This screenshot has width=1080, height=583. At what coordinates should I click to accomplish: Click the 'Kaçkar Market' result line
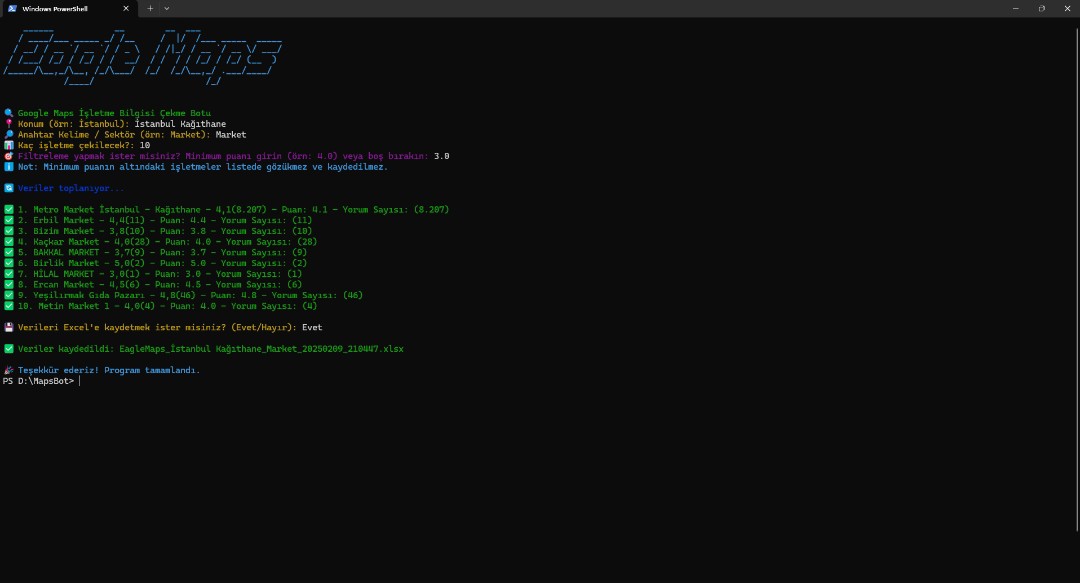(167, 242)
